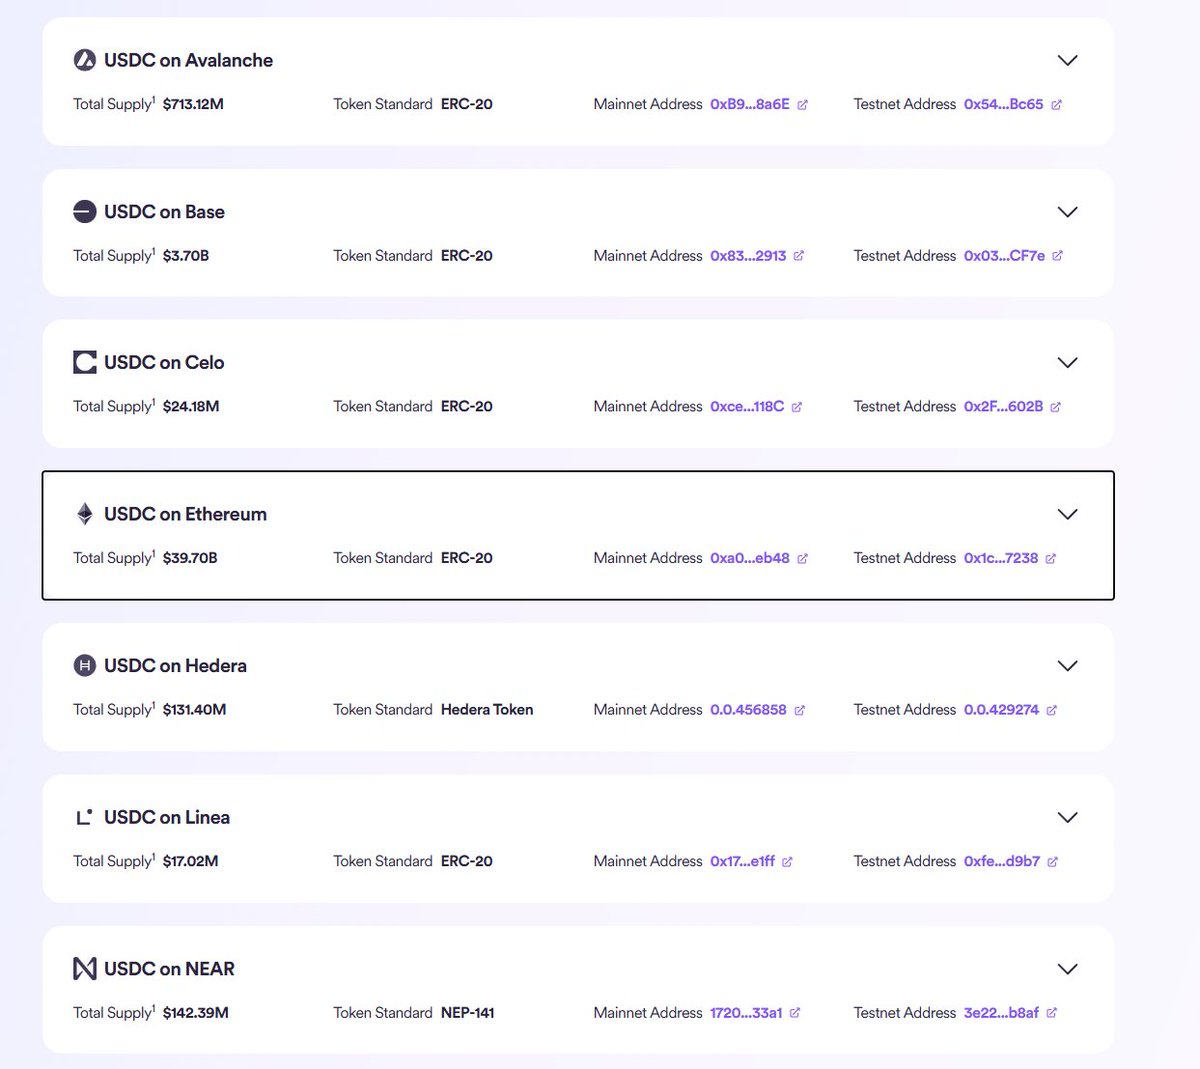Click the Linea logo icon
The width and height of the screenshot is (1200, 1069).
click(85, 817)
